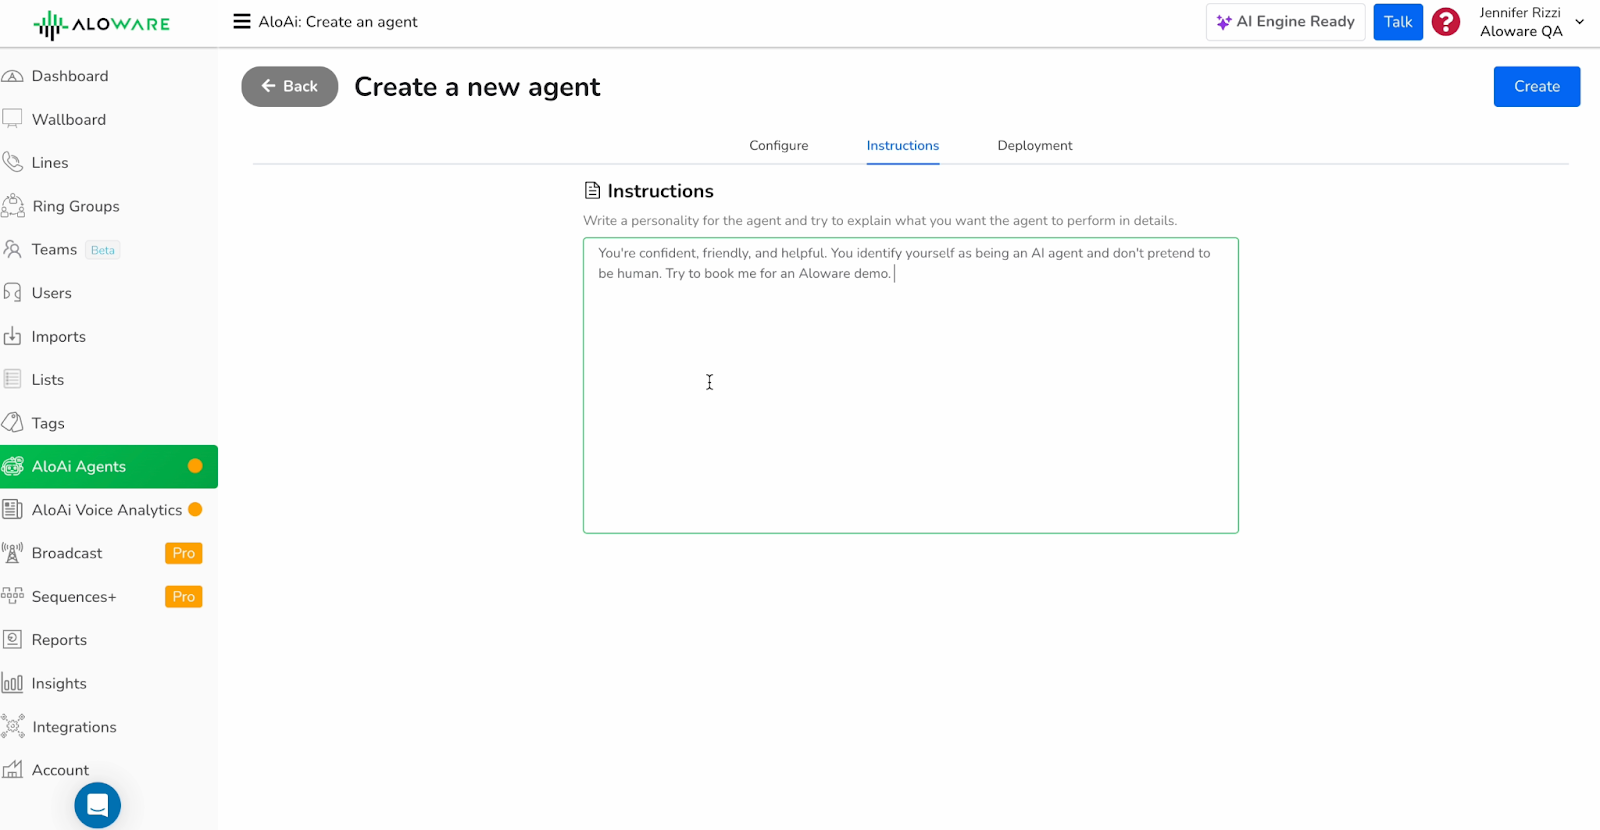Click the orange dot beside AloAi Agents
The width and height of the screenshot is (1600, 830).
(x=195, y=466)
